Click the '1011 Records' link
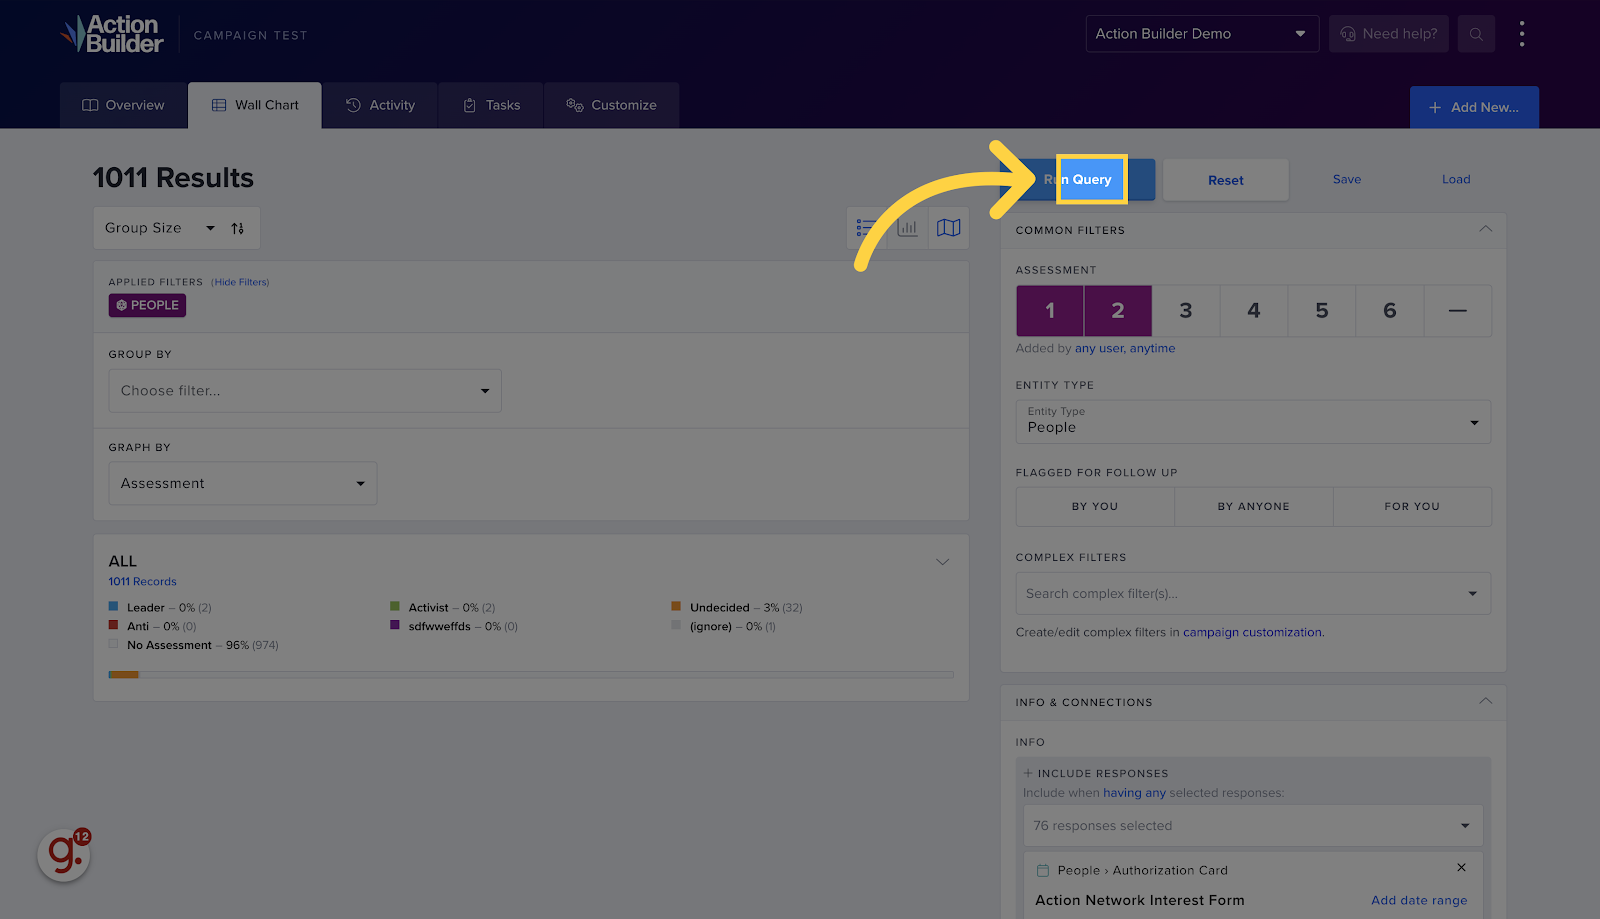This screenshot has height=919, width=1600. click(142, 581)
